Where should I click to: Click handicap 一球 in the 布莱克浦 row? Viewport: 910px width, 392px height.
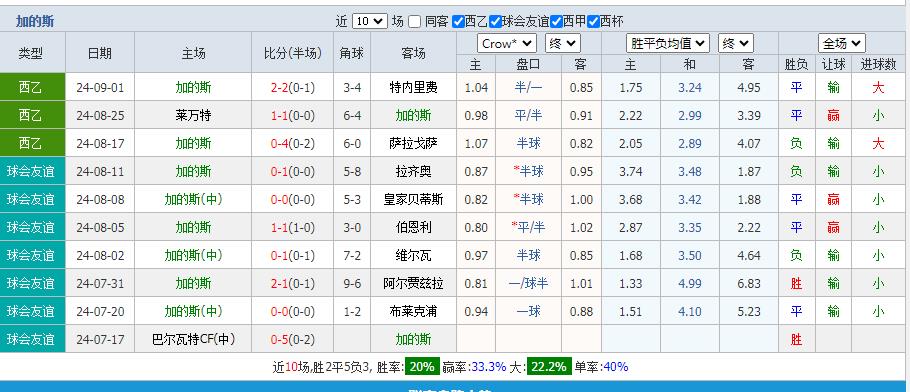528,311
